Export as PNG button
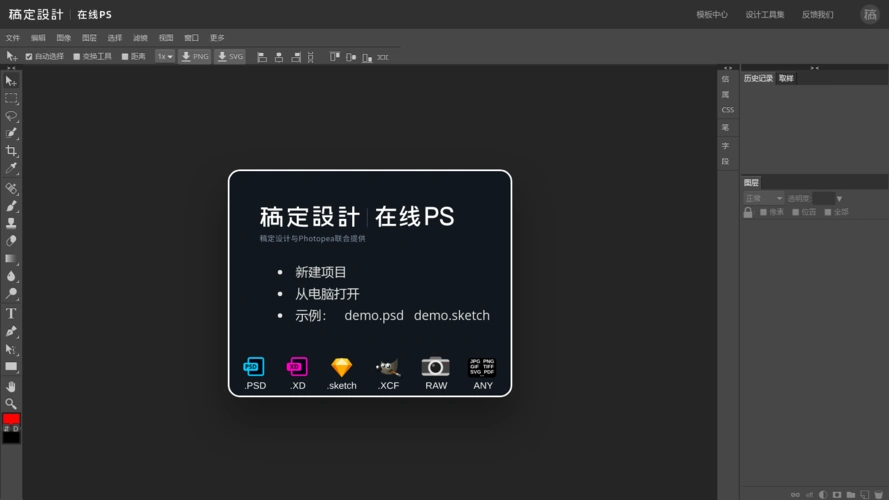 tap(194, 57)
